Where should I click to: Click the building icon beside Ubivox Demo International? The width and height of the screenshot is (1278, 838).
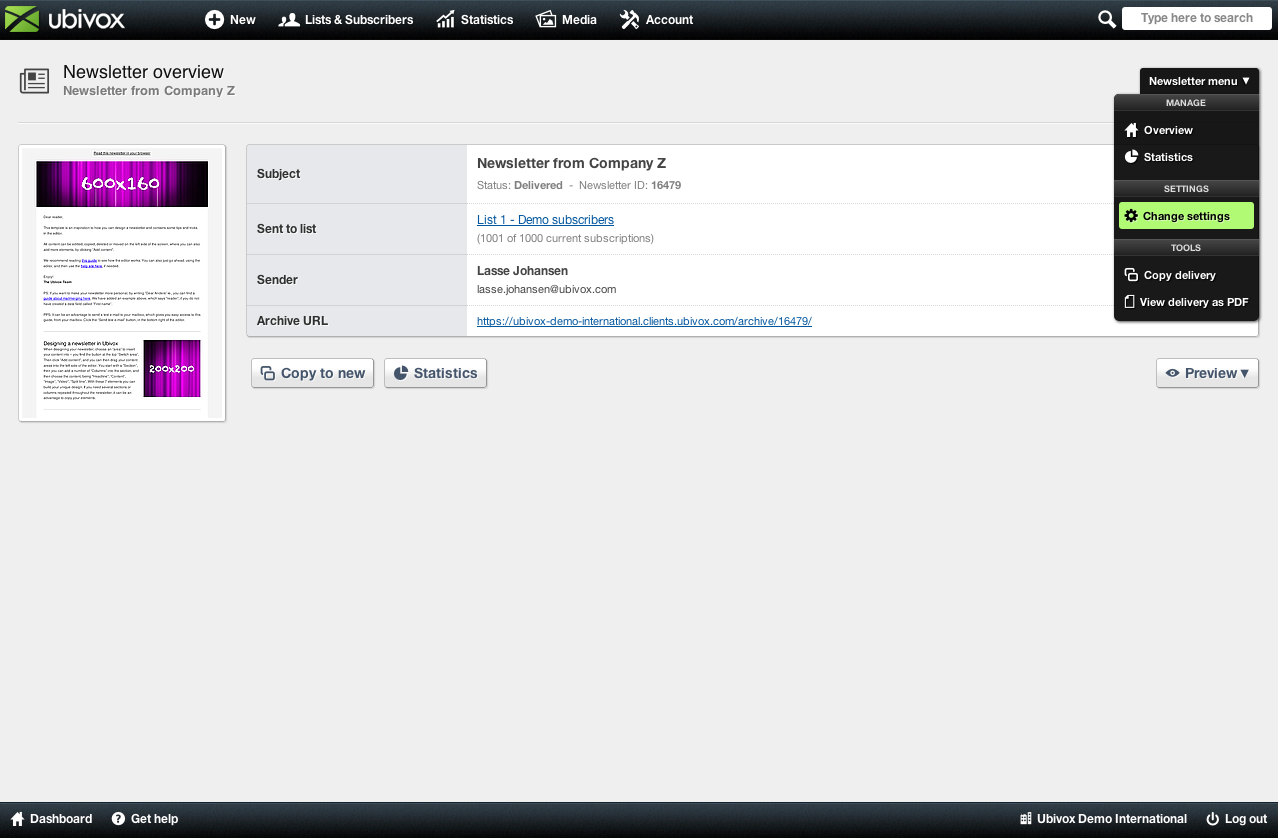[1025, 819]
